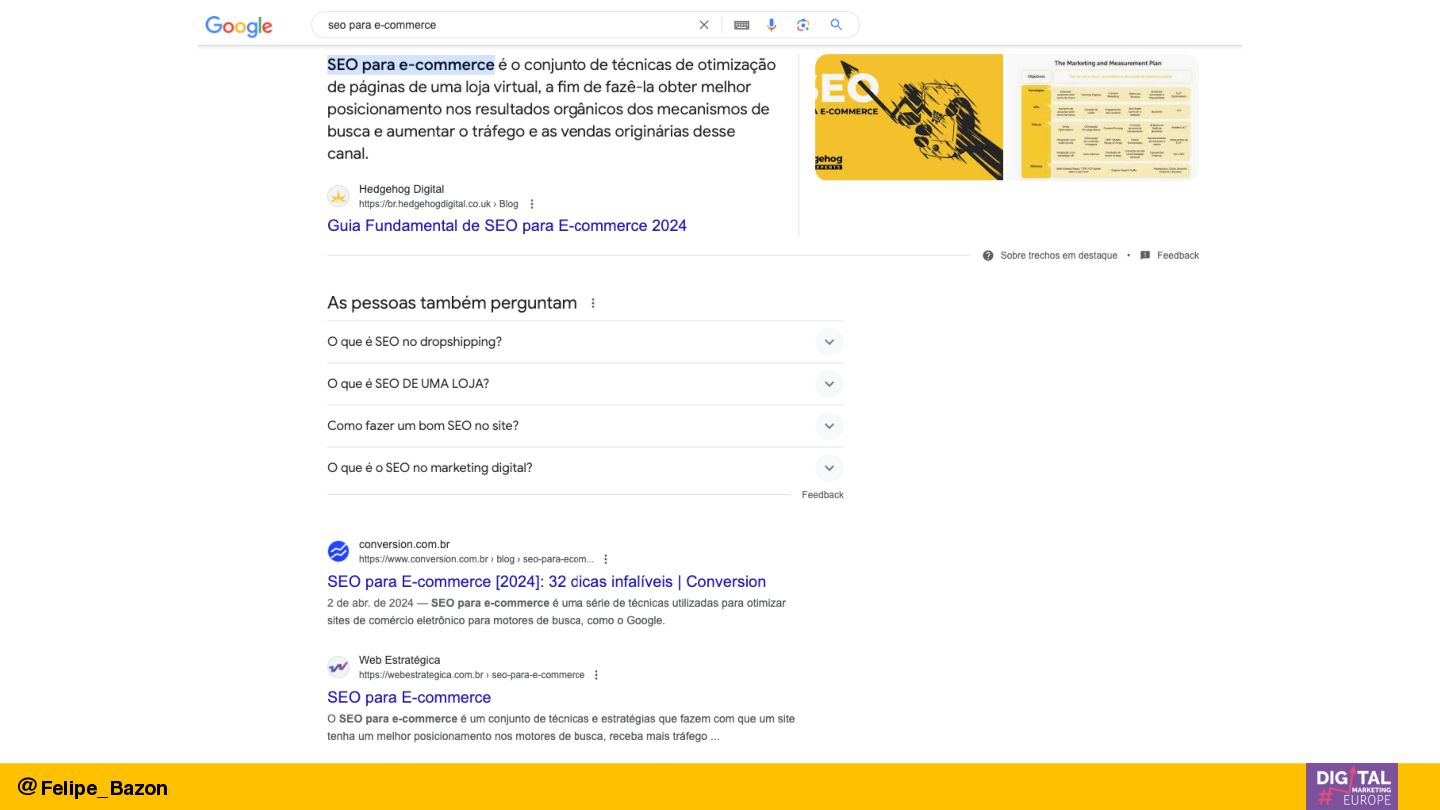
Task: Open the on-screen keyboard icon
Action: tap(742, 25)
